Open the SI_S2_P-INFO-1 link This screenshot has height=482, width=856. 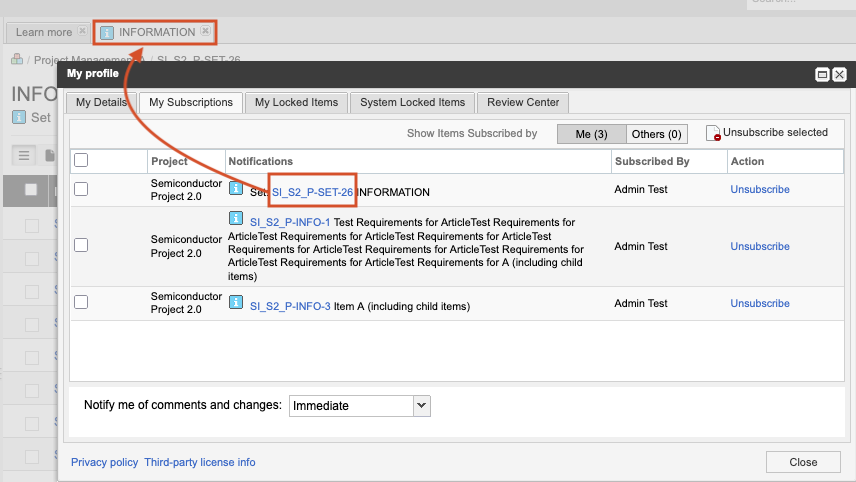(290, 222)
